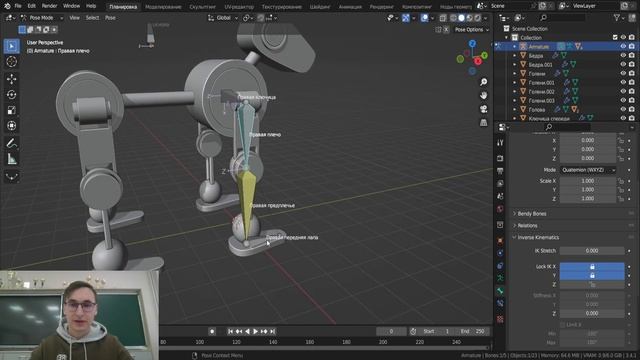Toggle Collection exclude checkbox in outliner
Screen dimensions: 640x360
point(615,38)
